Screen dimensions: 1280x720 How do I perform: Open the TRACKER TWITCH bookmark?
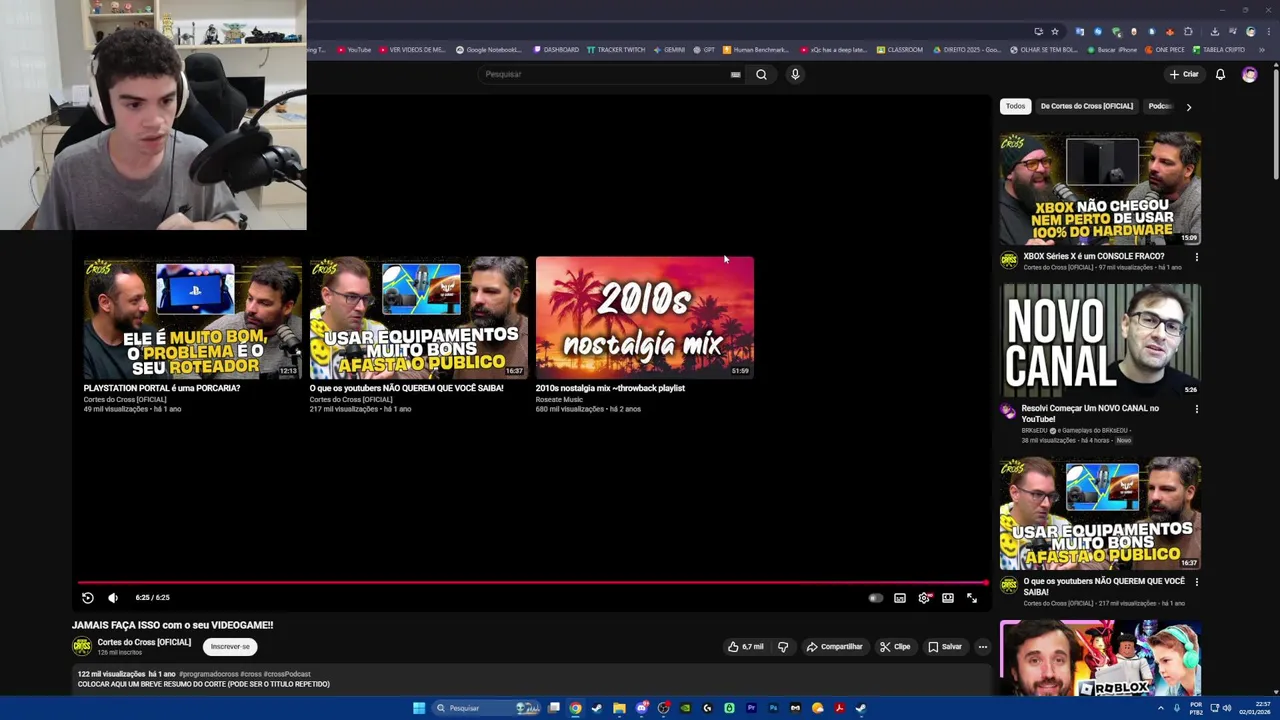coord(616,50)
